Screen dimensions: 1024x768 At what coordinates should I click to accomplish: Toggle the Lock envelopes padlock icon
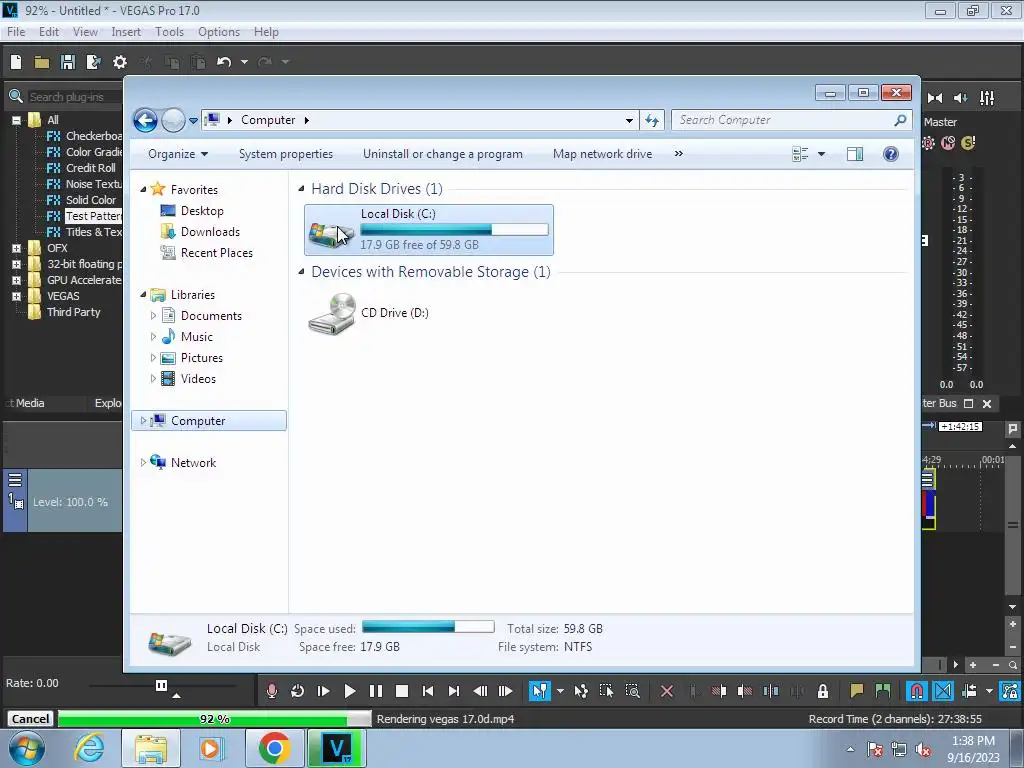click(x=823, y=691)
